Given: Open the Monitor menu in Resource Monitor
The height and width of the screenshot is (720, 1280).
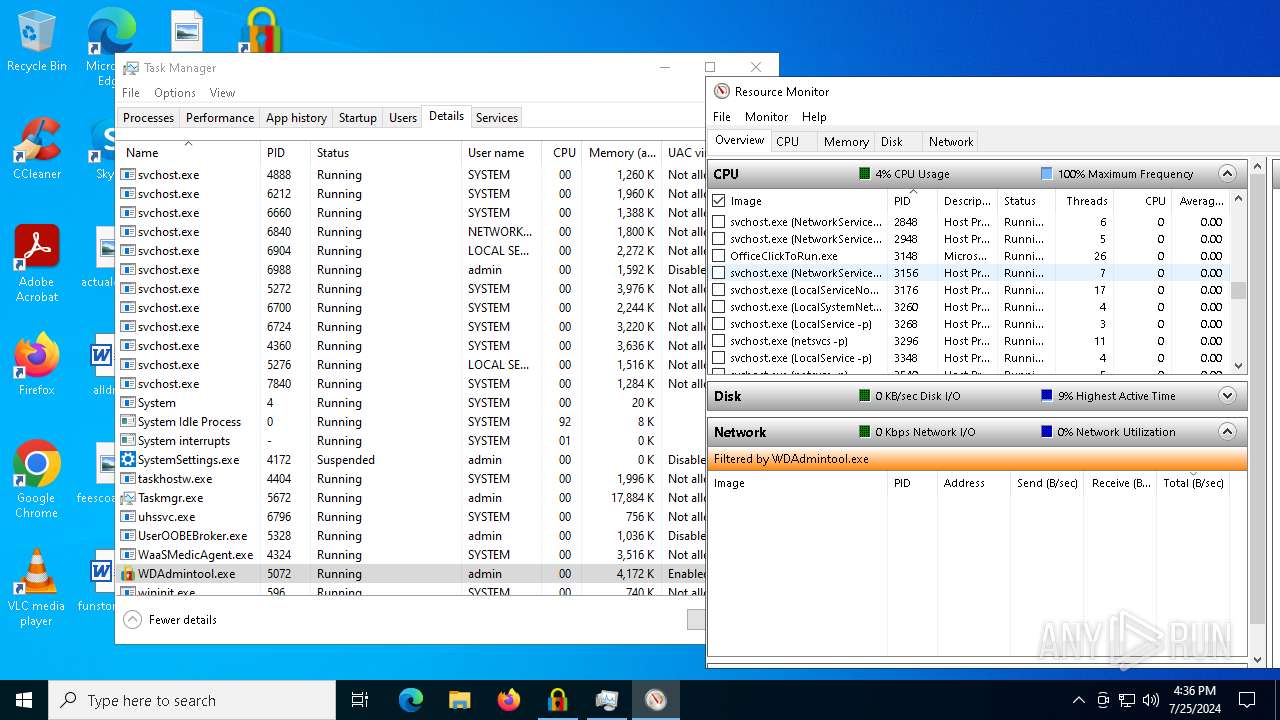Looking at the screenshot, I should [766, 117].
